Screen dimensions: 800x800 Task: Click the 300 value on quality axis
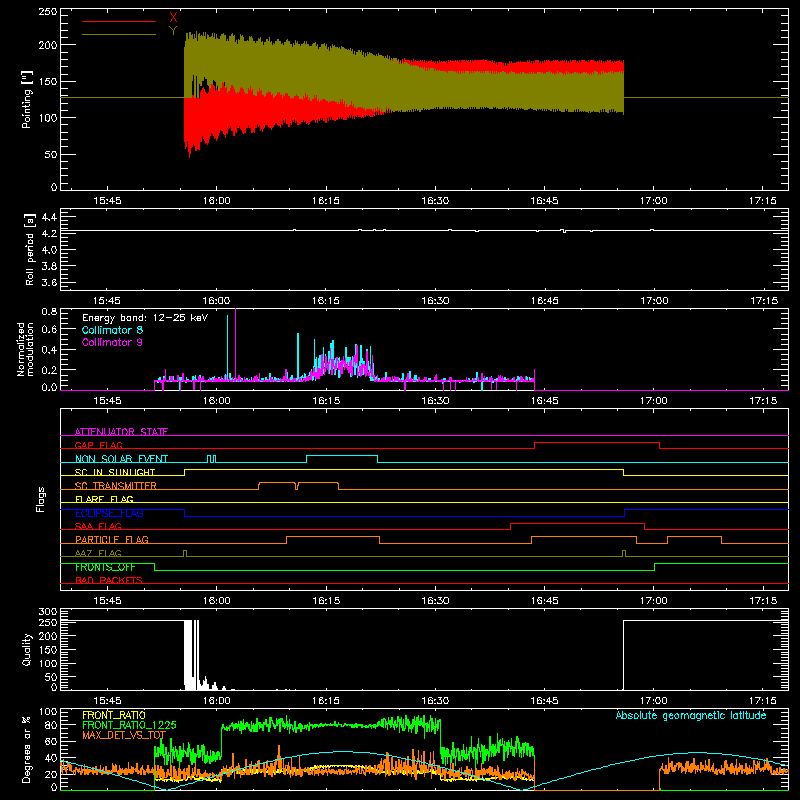[48, 612]
